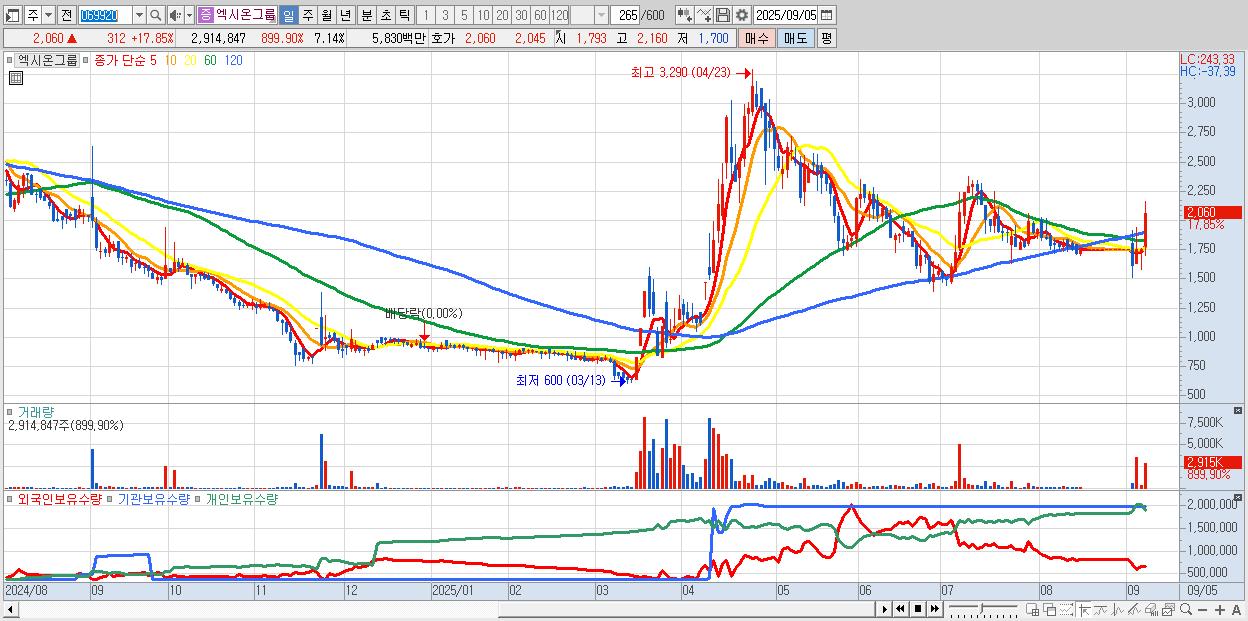Click the line chart checkmark tool icon

coord(703,15)
